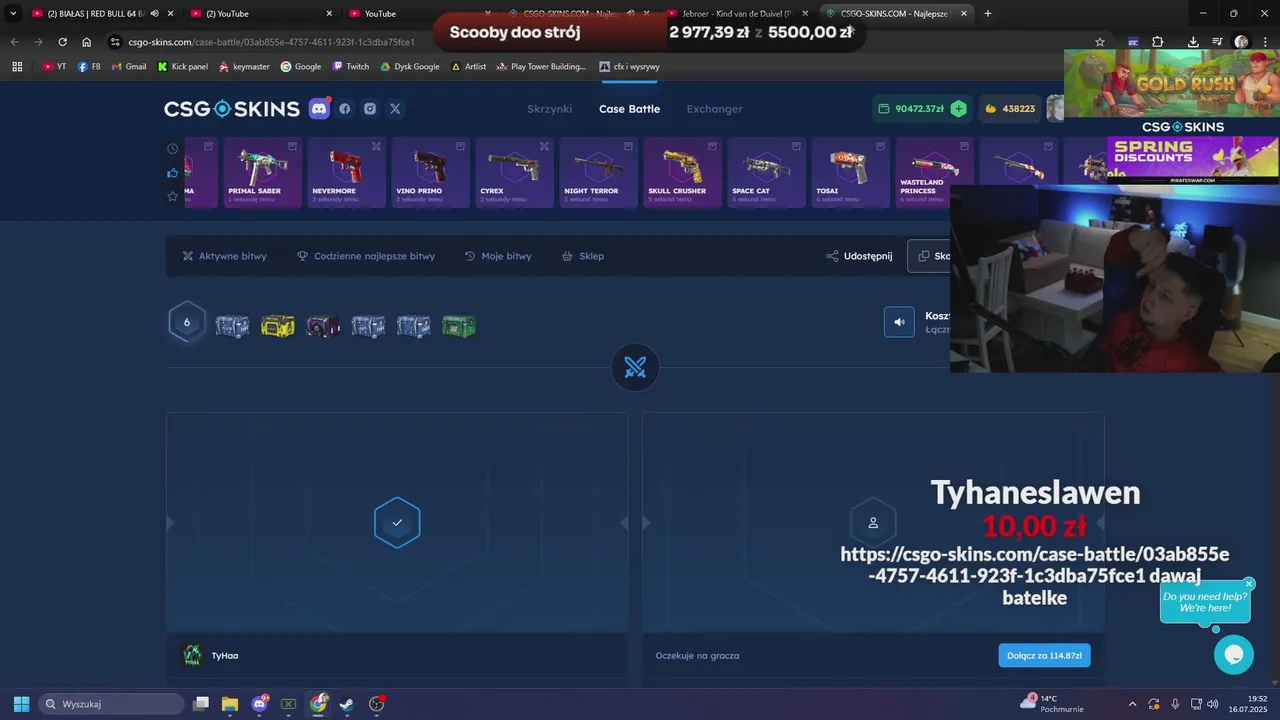Open Discord from the taskbar

point(260,704)
